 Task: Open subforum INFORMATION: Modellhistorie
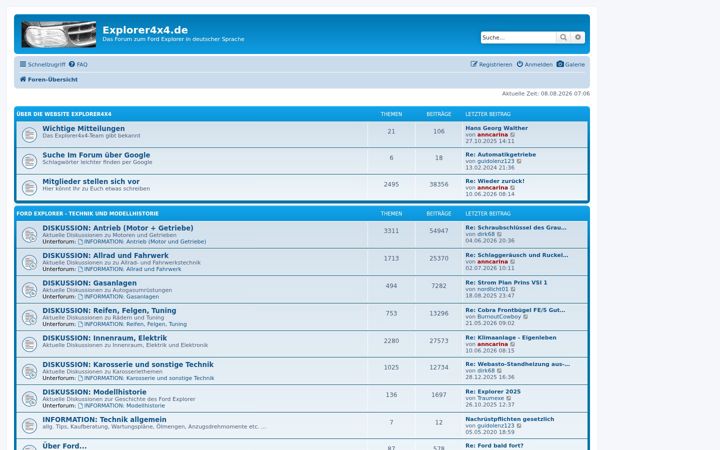tap(121, 406)
